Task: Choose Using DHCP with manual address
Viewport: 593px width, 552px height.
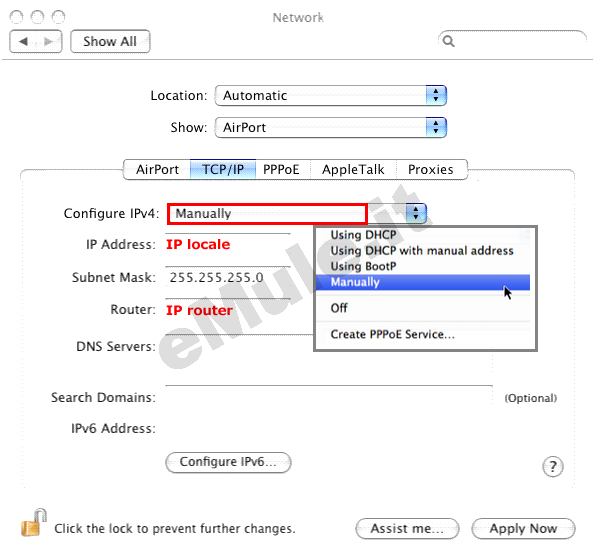Action: point(423,251)
